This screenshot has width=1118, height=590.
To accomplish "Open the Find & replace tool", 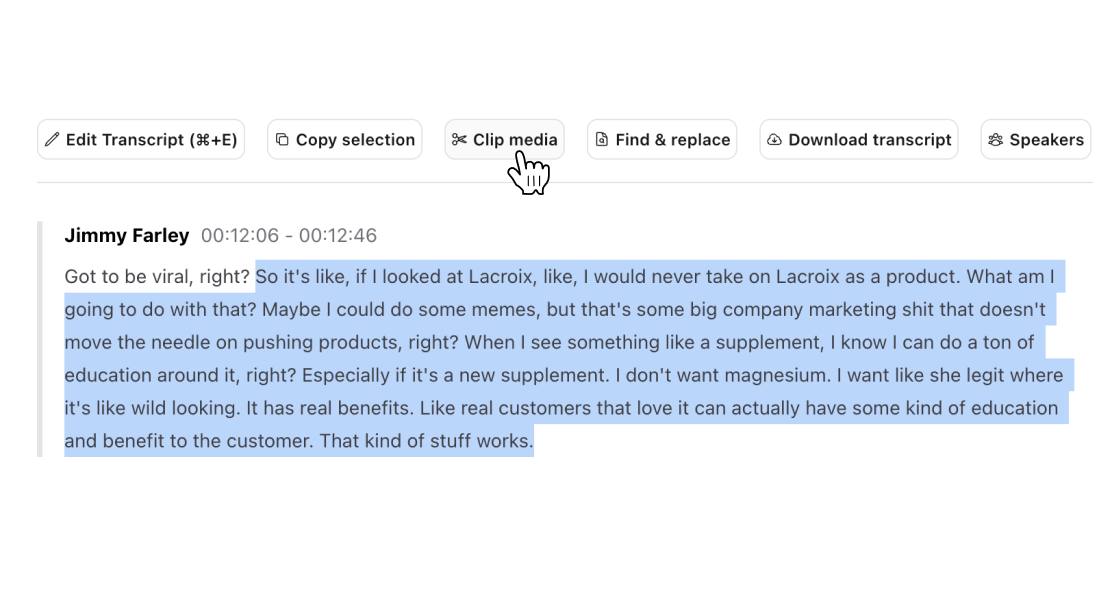I will coord(672,140).
